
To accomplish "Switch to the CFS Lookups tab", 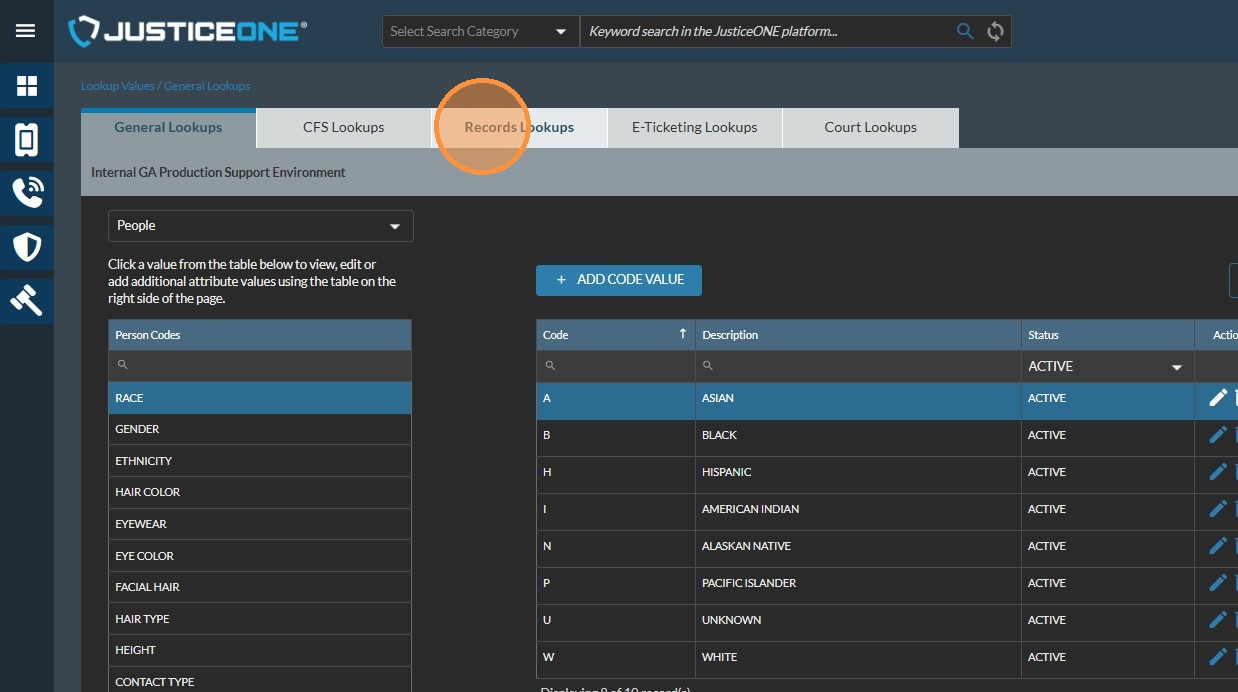I will tap(343, 127).
